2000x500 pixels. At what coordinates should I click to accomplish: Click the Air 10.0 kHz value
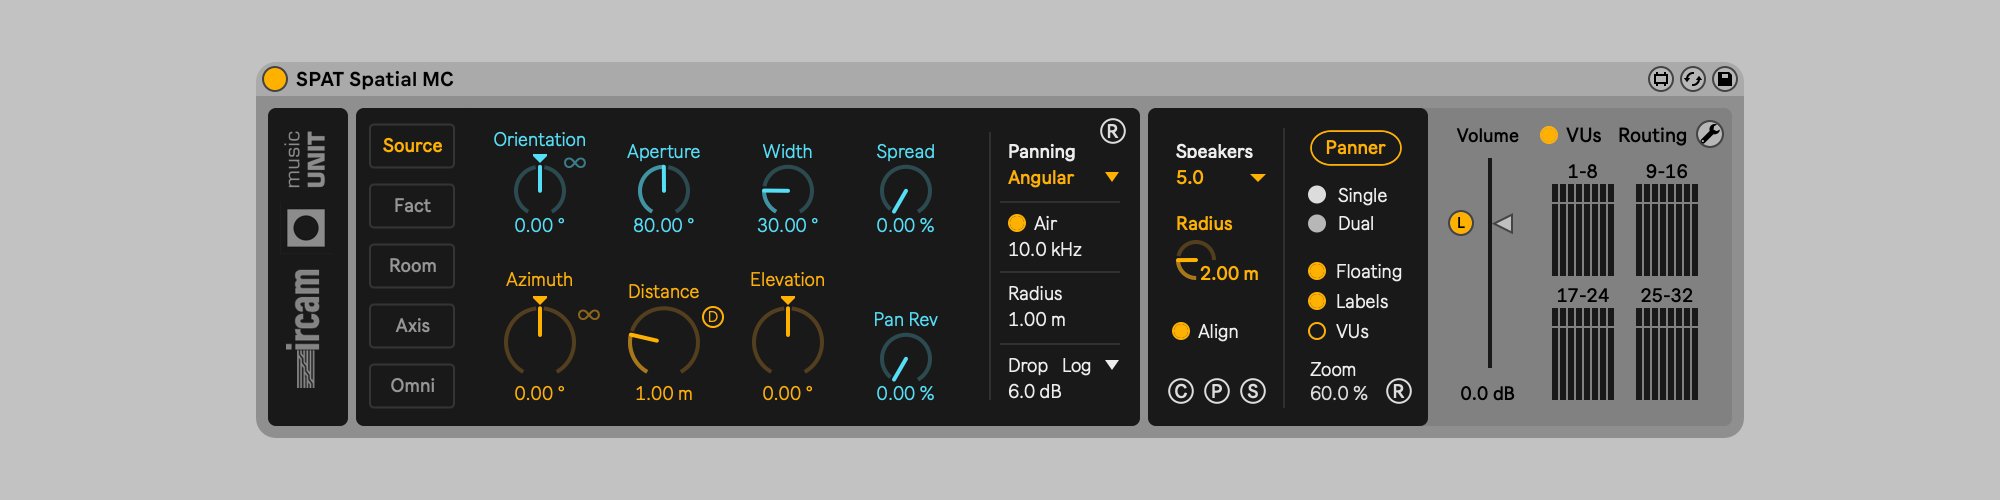[x=1045, y=250]
